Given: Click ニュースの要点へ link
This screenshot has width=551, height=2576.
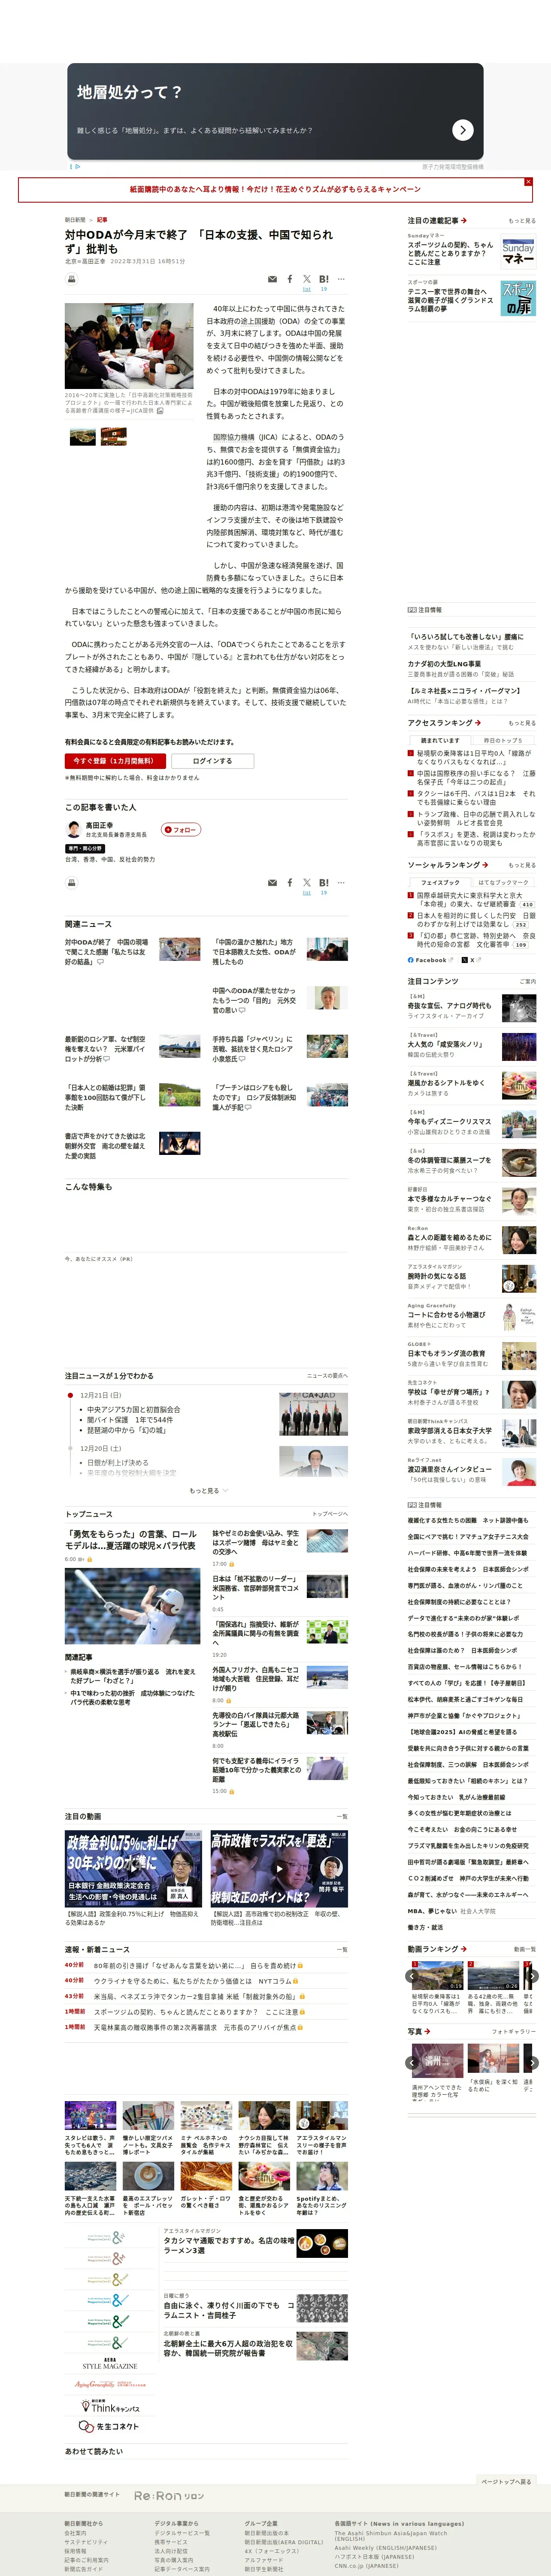Looking at the screenshot, I should 327,1376.
